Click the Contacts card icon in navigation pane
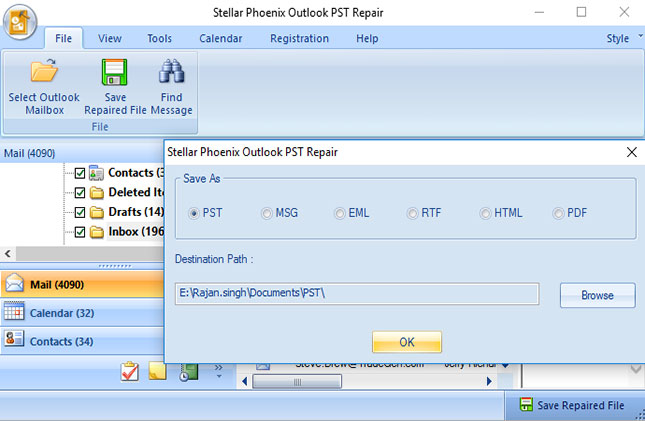Screen dimensions: 645x421 [x=14, y=339]
